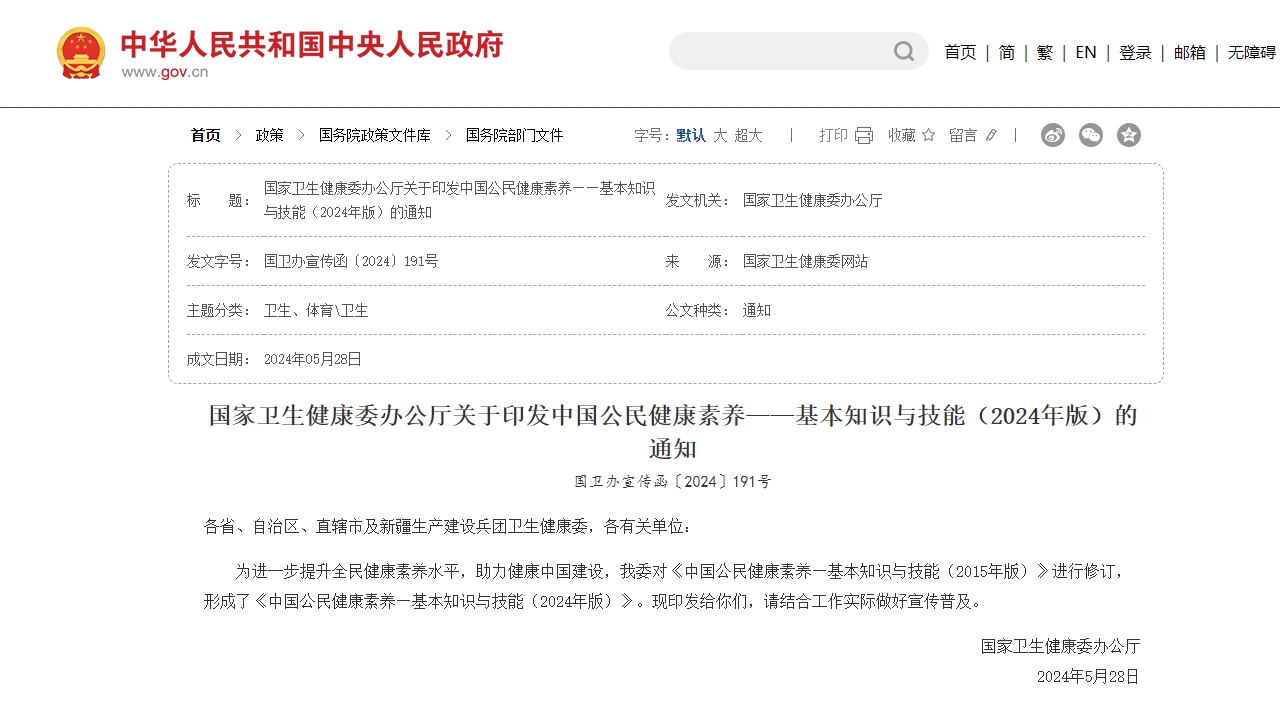Switch to simplified Chinese 简

(1007, 53)
